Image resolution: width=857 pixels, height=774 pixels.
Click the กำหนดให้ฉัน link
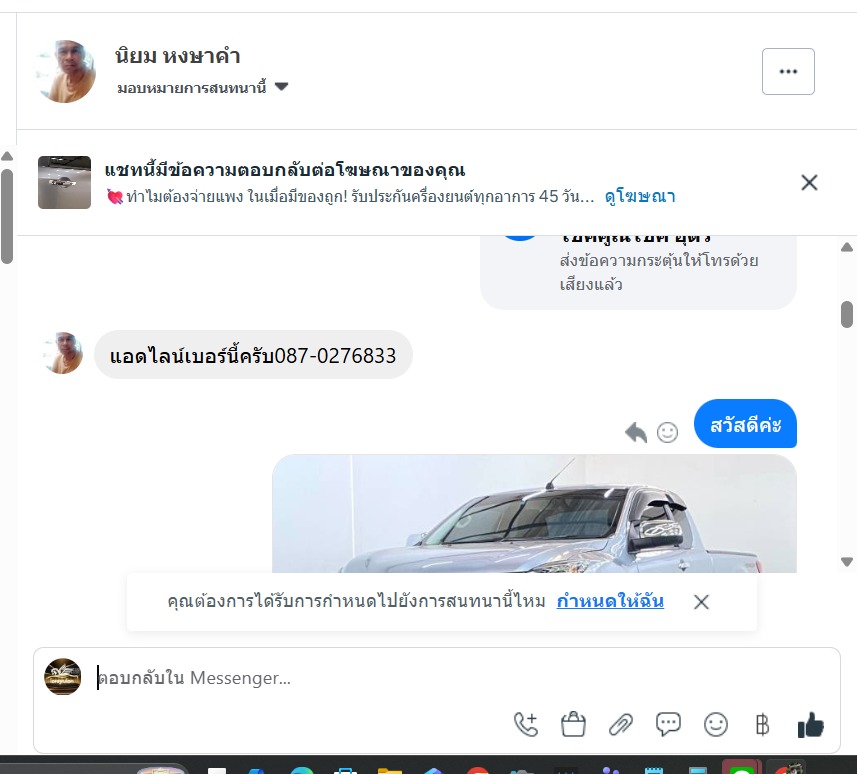tap(610, 601)
